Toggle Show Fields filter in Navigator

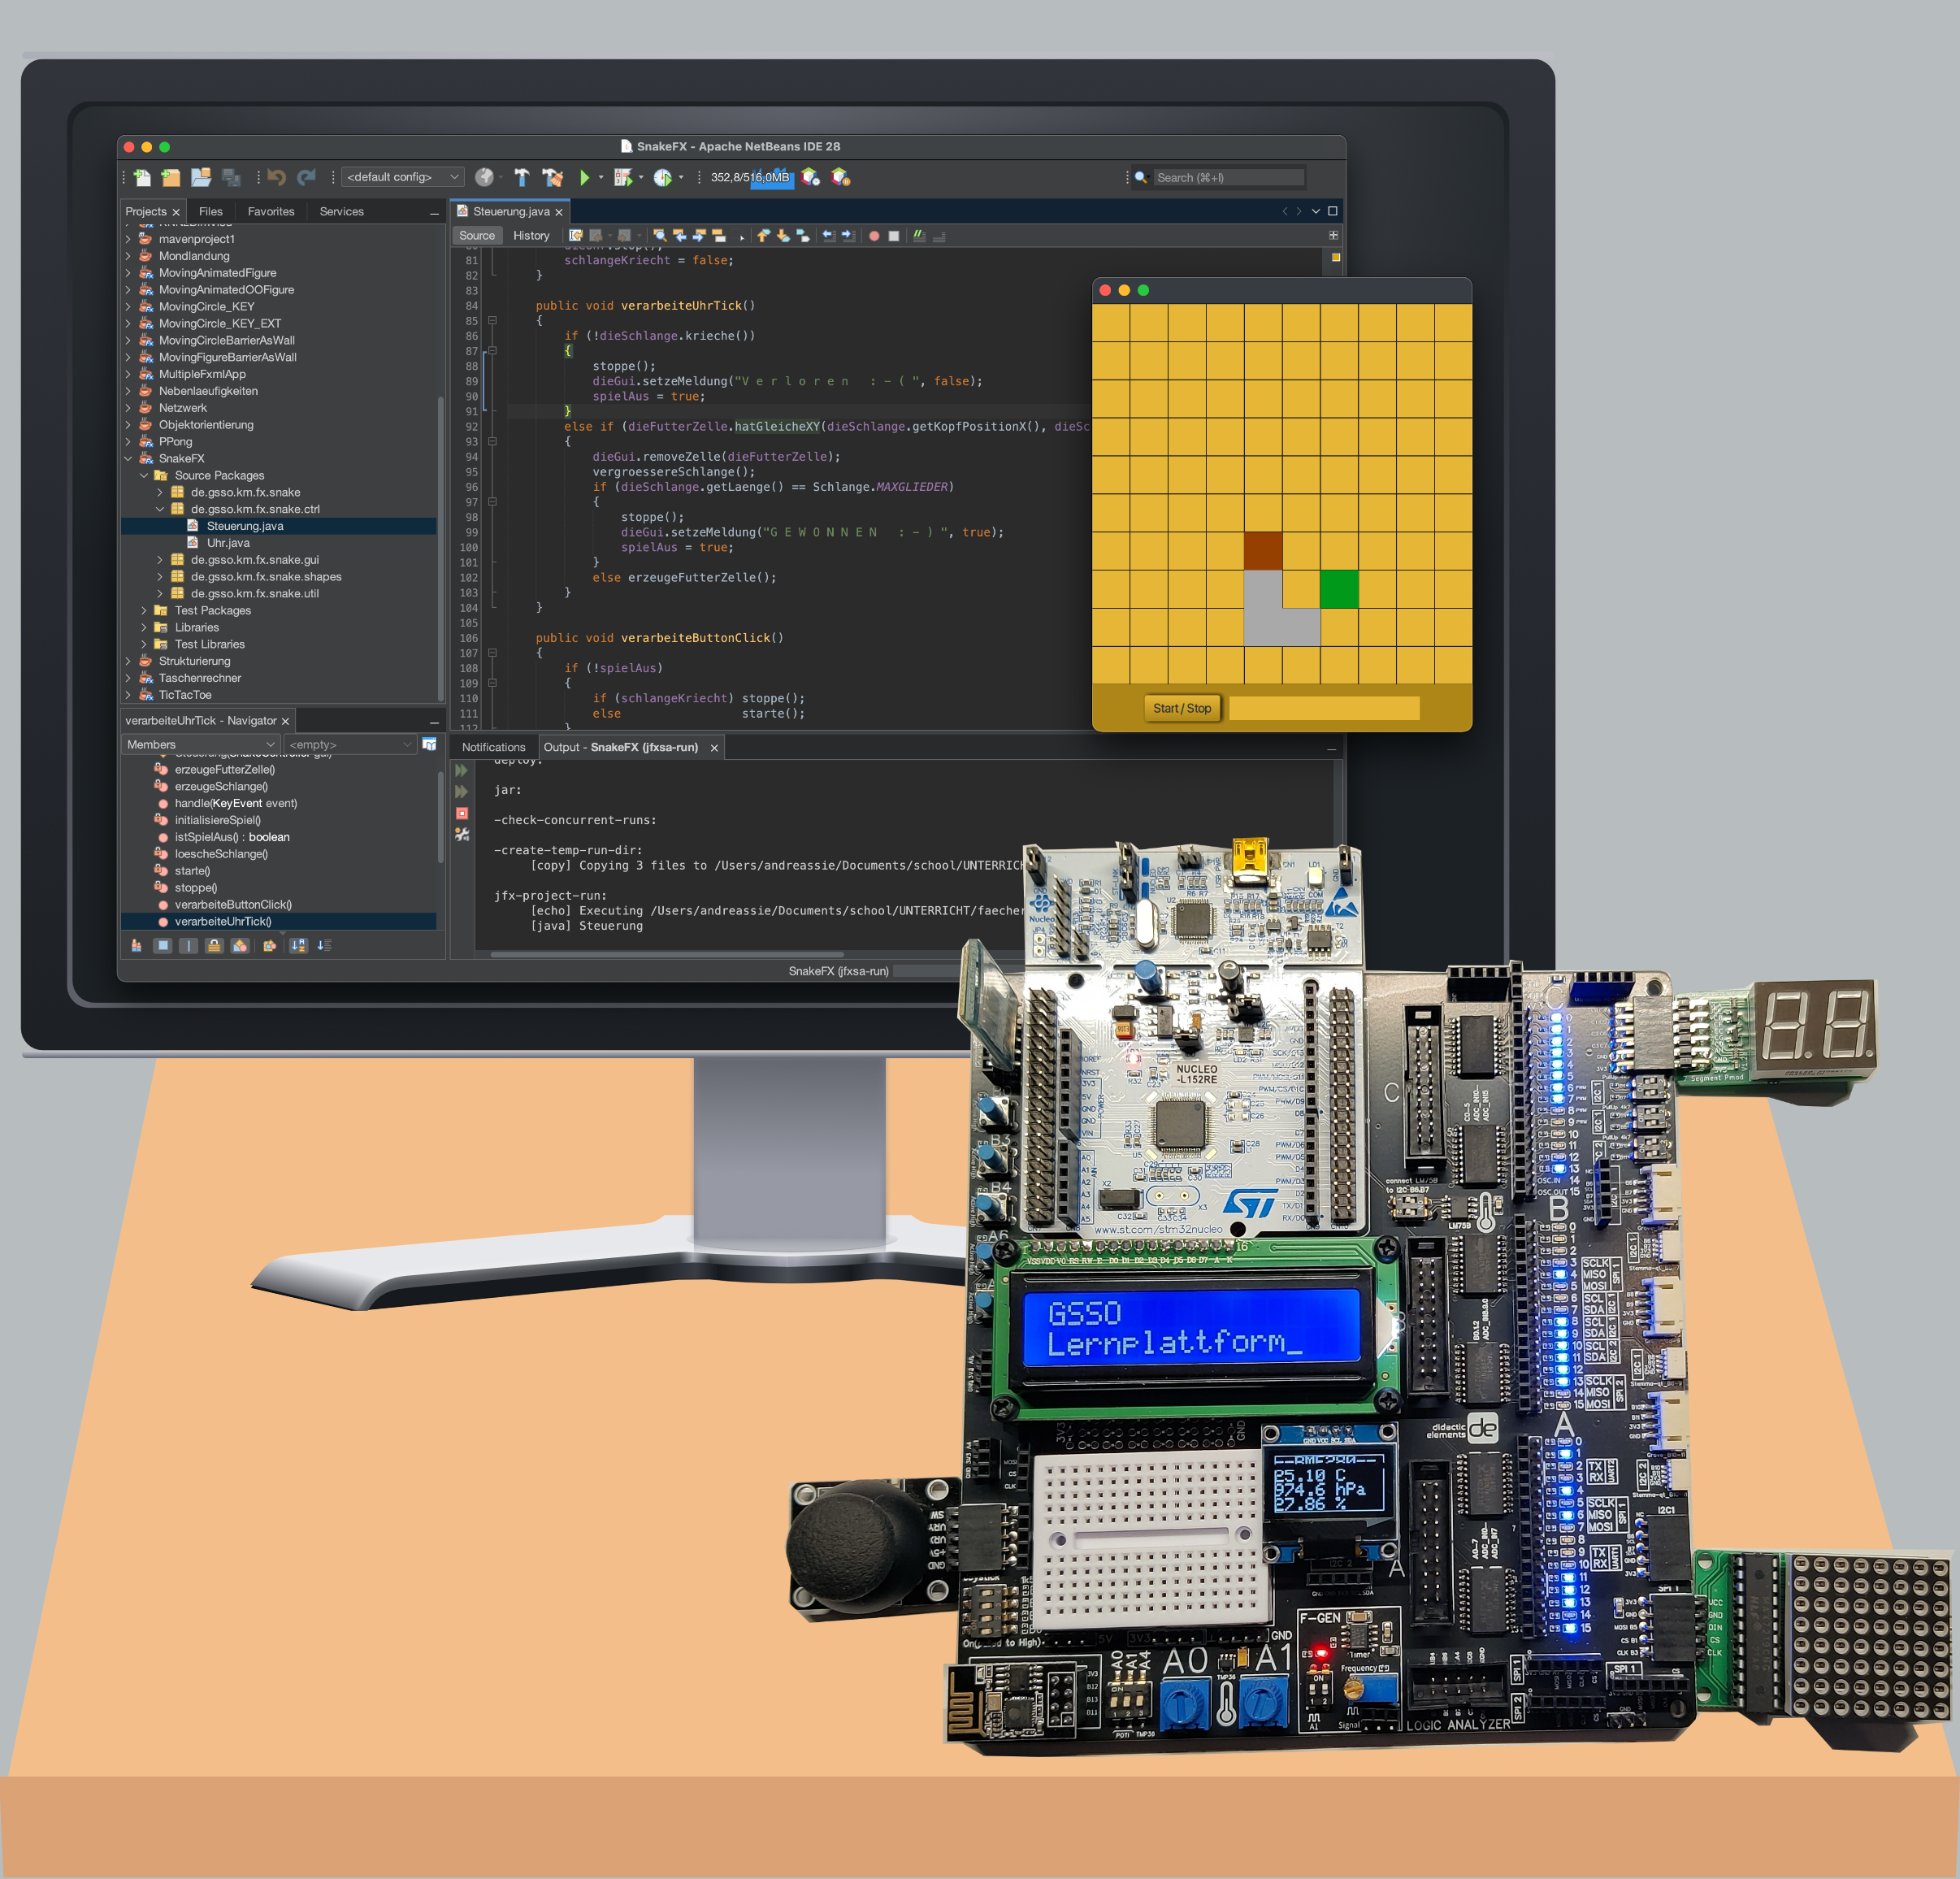tap(163, 945)
